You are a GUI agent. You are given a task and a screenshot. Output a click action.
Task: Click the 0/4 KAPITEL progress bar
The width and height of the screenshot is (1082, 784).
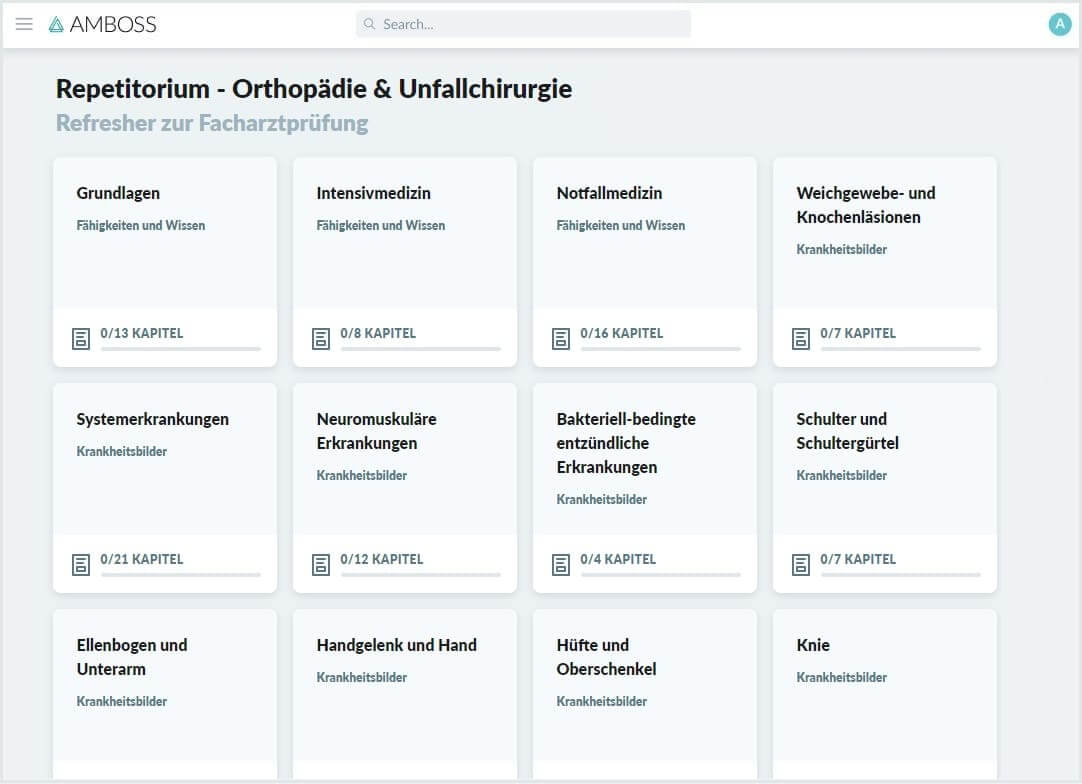[x=661, y=575]
